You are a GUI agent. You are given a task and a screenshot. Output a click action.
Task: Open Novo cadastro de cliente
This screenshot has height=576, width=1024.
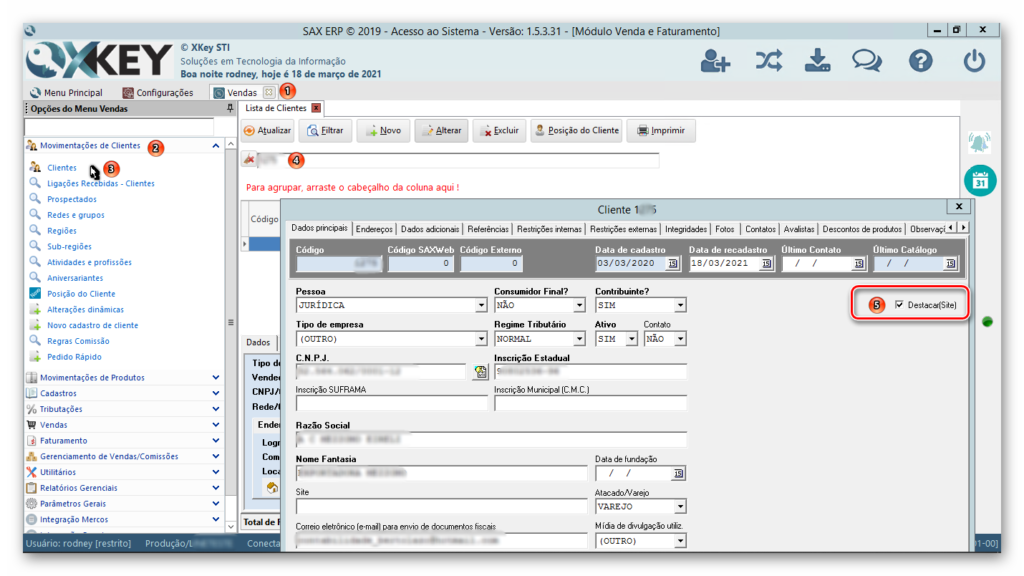point(92,325)
